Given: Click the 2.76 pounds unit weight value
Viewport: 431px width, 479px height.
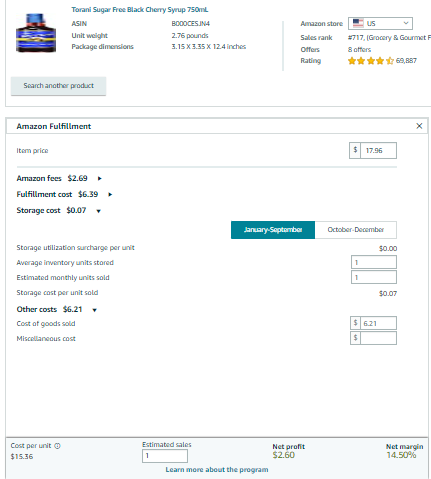Looking at the screenshot, I should pos(190,35).
